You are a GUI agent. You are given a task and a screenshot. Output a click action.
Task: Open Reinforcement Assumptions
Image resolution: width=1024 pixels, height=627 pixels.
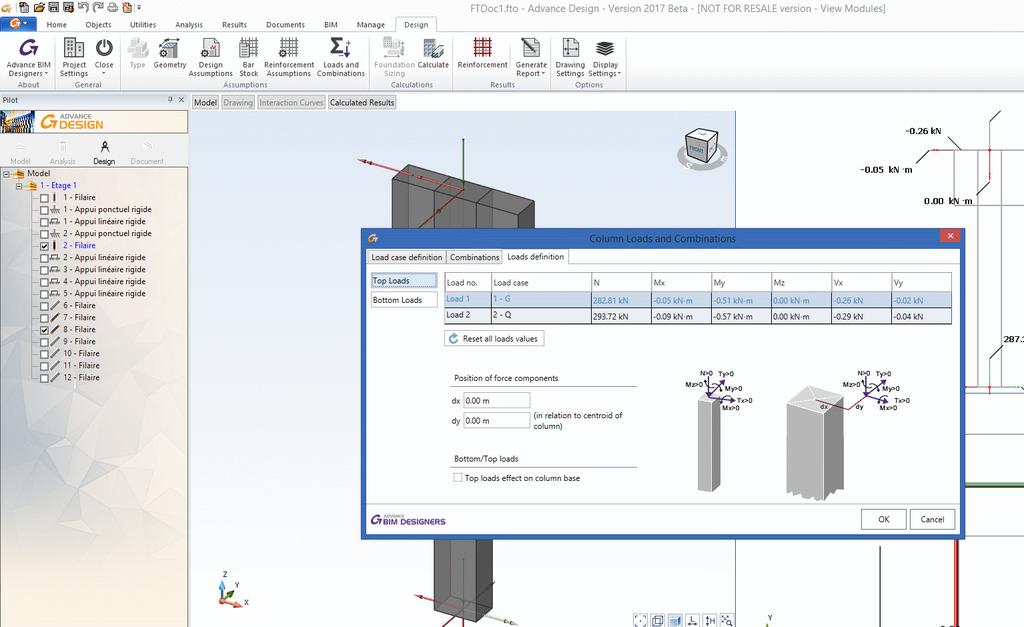pos(289,57)
